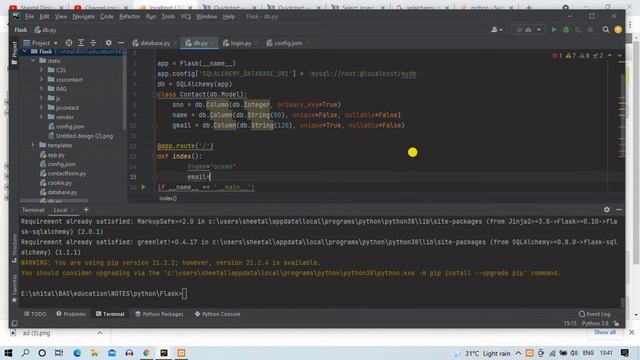The image size is (640, 360).
Task: Expand all in Project panel
Action: coord(81,43)
